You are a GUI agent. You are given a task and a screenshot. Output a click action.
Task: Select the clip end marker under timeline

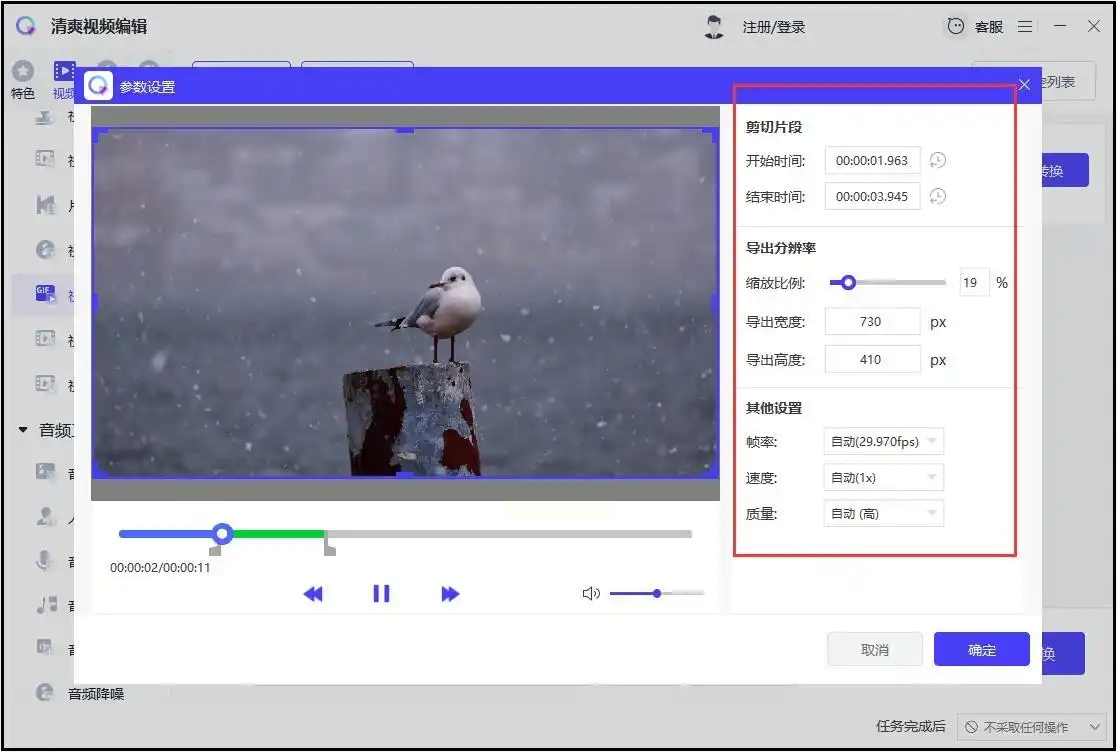click(329, 547)
